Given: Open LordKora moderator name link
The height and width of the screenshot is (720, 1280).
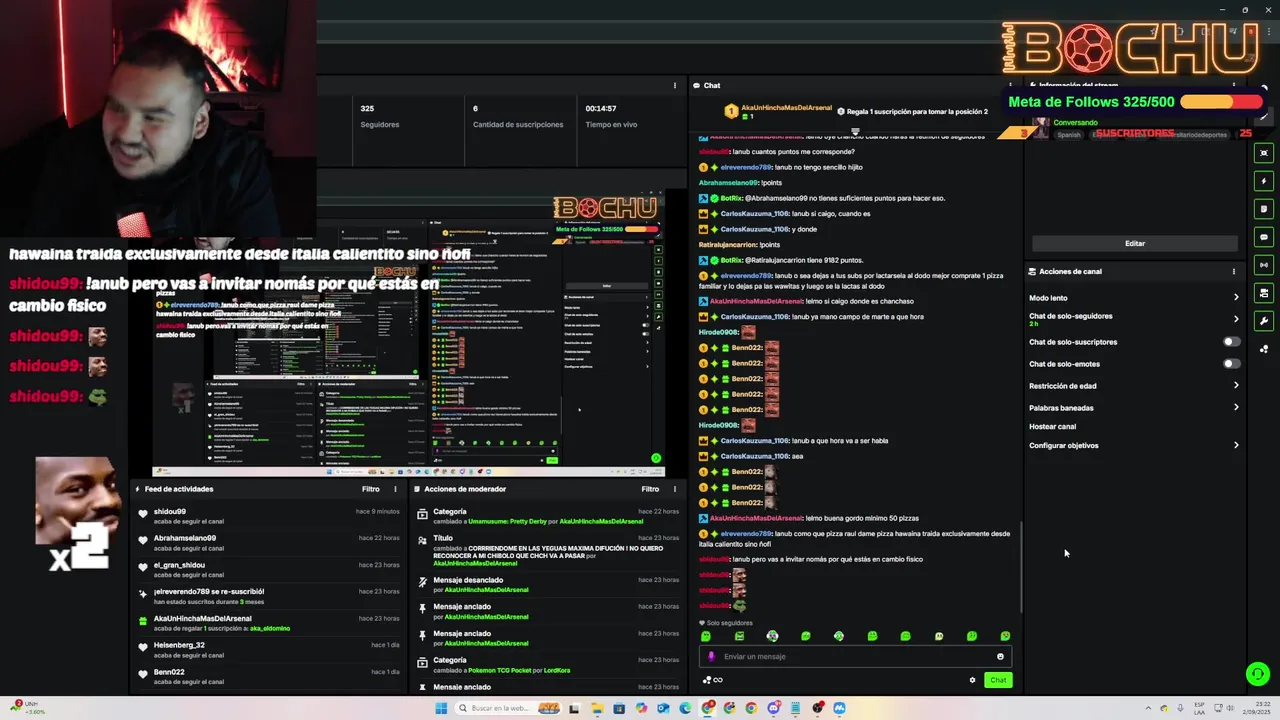Looking at the screenshot, I should tap(557, 670).
